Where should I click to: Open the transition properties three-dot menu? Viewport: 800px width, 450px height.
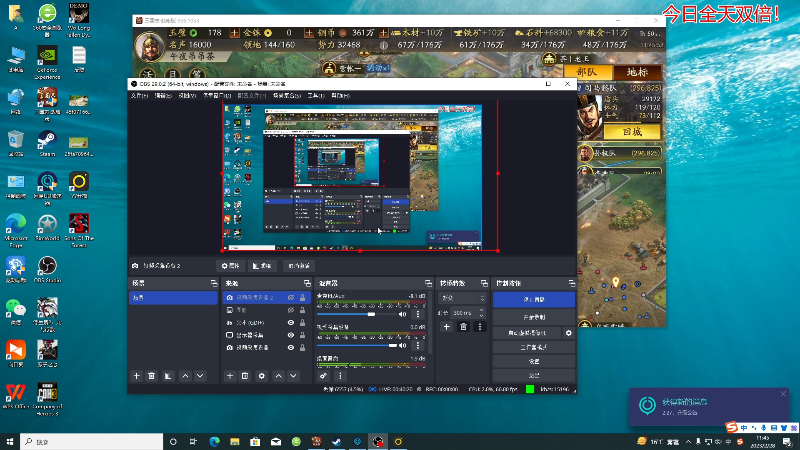[x=480, y=327]
